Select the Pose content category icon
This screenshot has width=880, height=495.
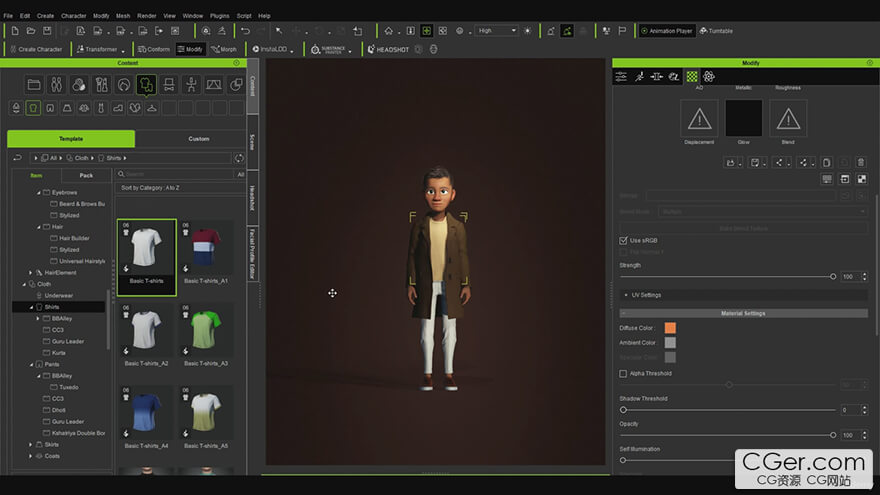(x=191, y=85)
